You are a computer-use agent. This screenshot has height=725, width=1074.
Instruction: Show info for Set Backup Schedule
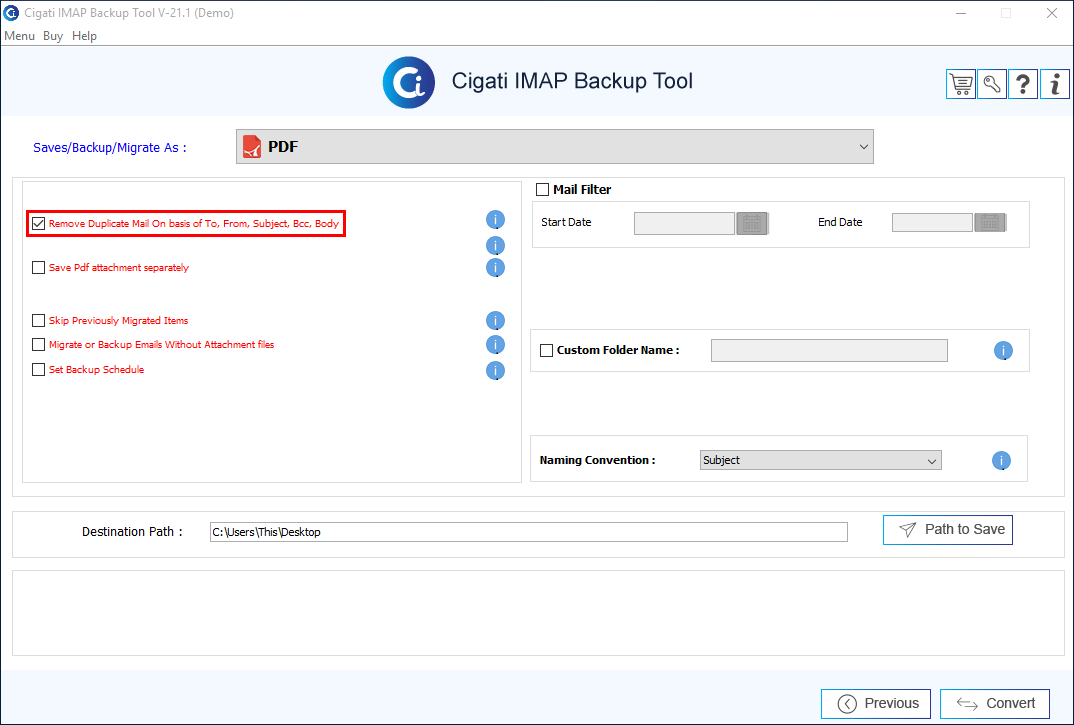(x=495, y=371)
